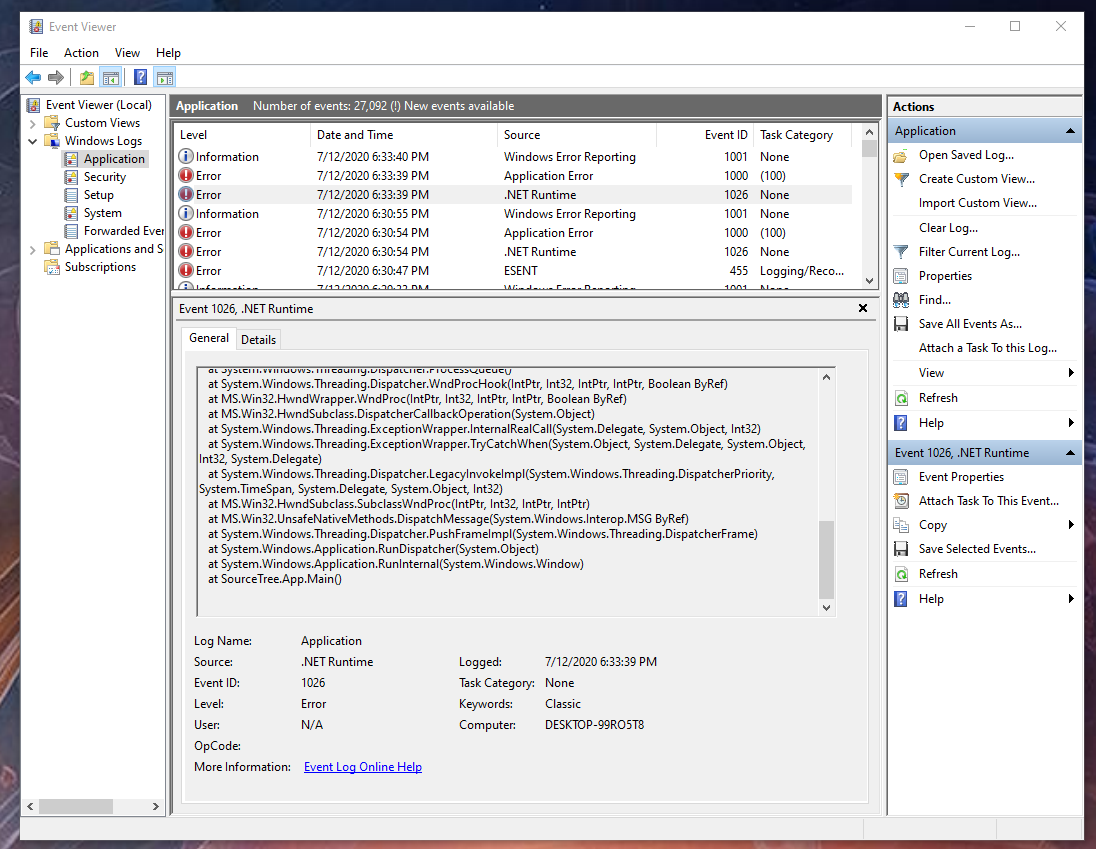Click Import Custom View action
Image resolution: width=1096 pixels, height=849 pixels.
(x=977, y=203)
